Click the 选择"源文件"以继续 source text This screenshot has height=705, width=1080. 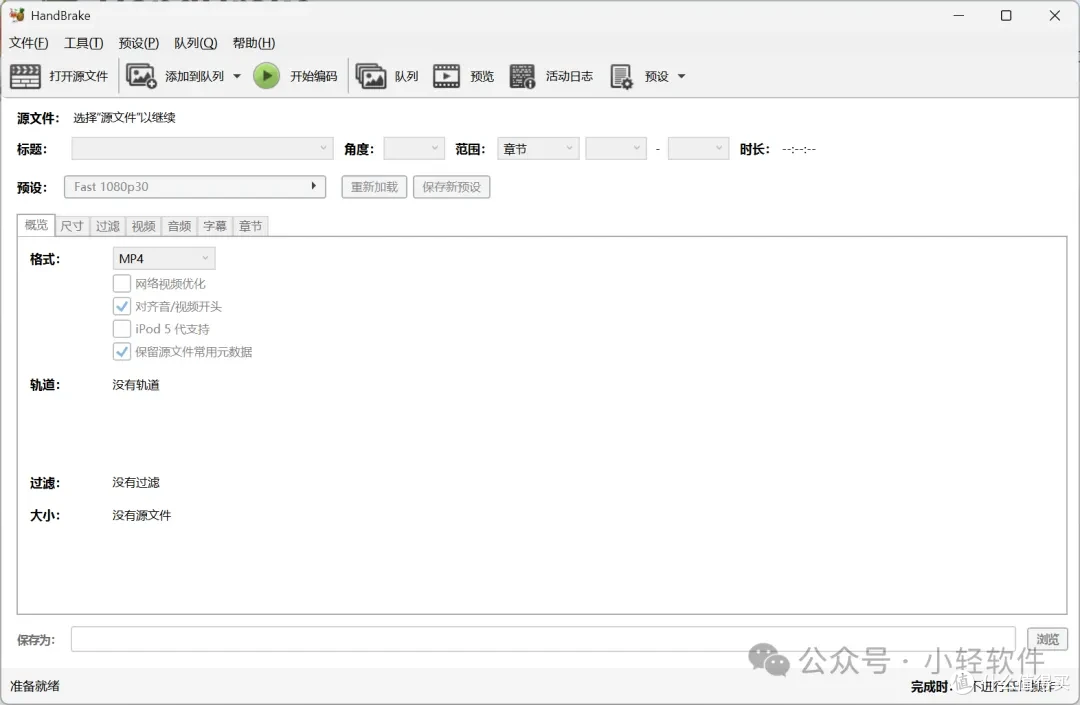pos(124,118)
